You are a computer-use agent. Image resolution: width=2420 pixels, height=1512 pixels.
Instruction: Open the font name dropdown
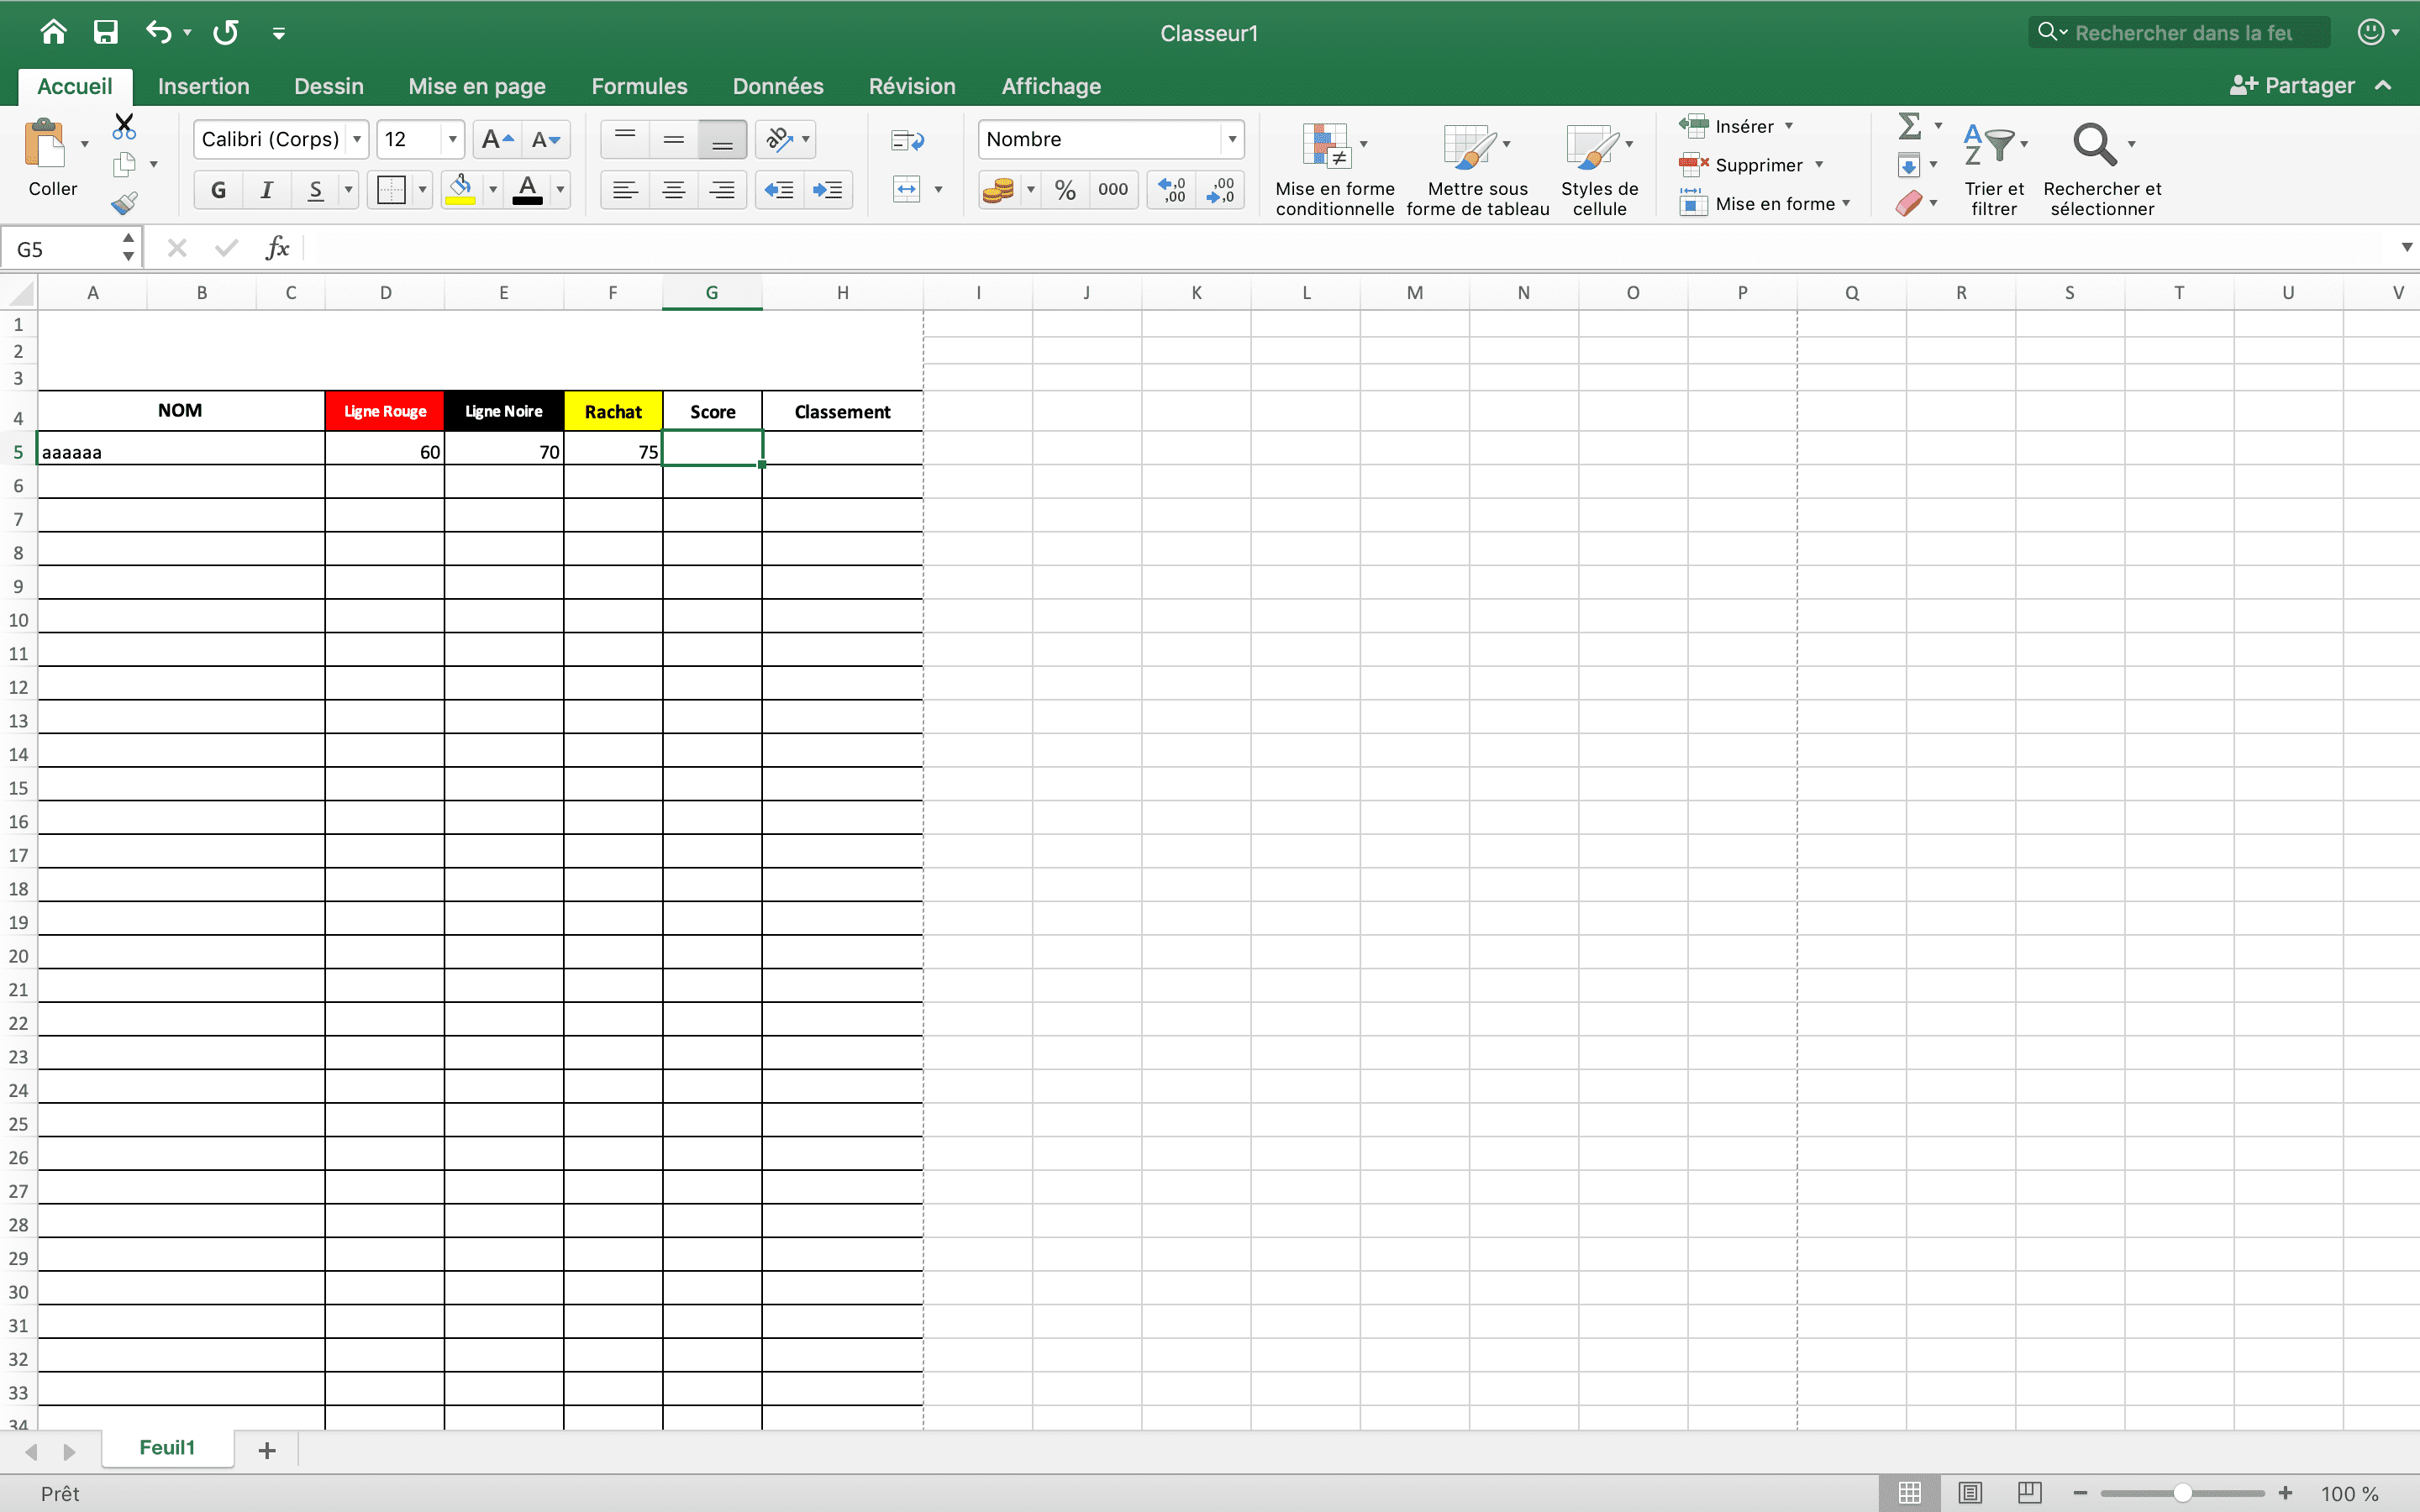(357, 140)
